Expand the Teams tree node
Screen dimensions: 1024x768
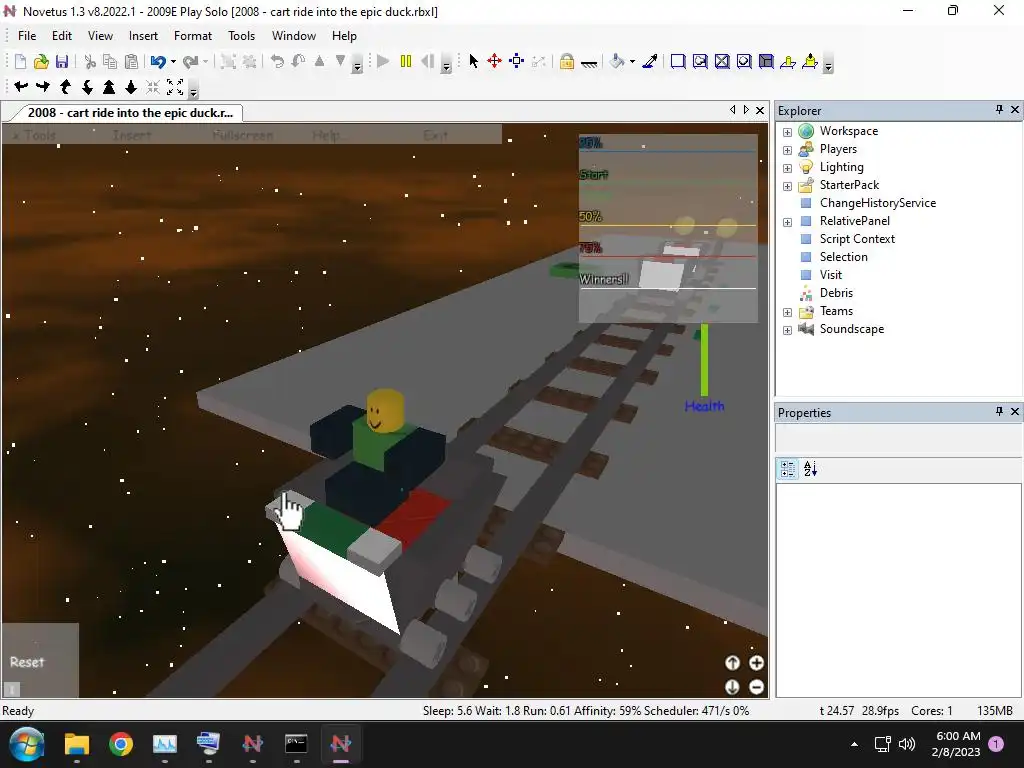click(788, 312)
